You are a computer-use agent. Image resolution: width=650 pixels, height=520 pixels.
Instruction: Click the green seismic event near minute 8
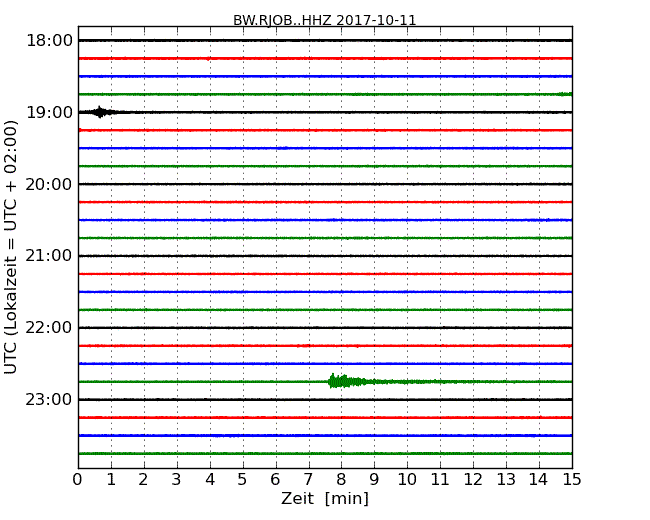(x=348, y=381)
